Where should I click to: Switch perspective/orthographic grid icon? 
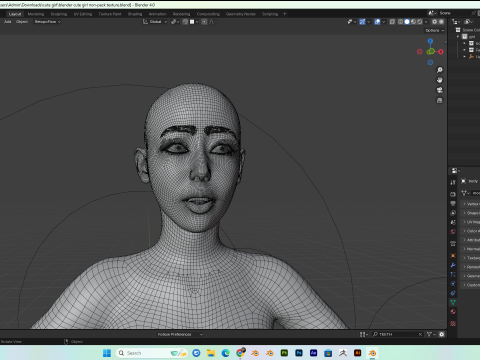[440, 100]
